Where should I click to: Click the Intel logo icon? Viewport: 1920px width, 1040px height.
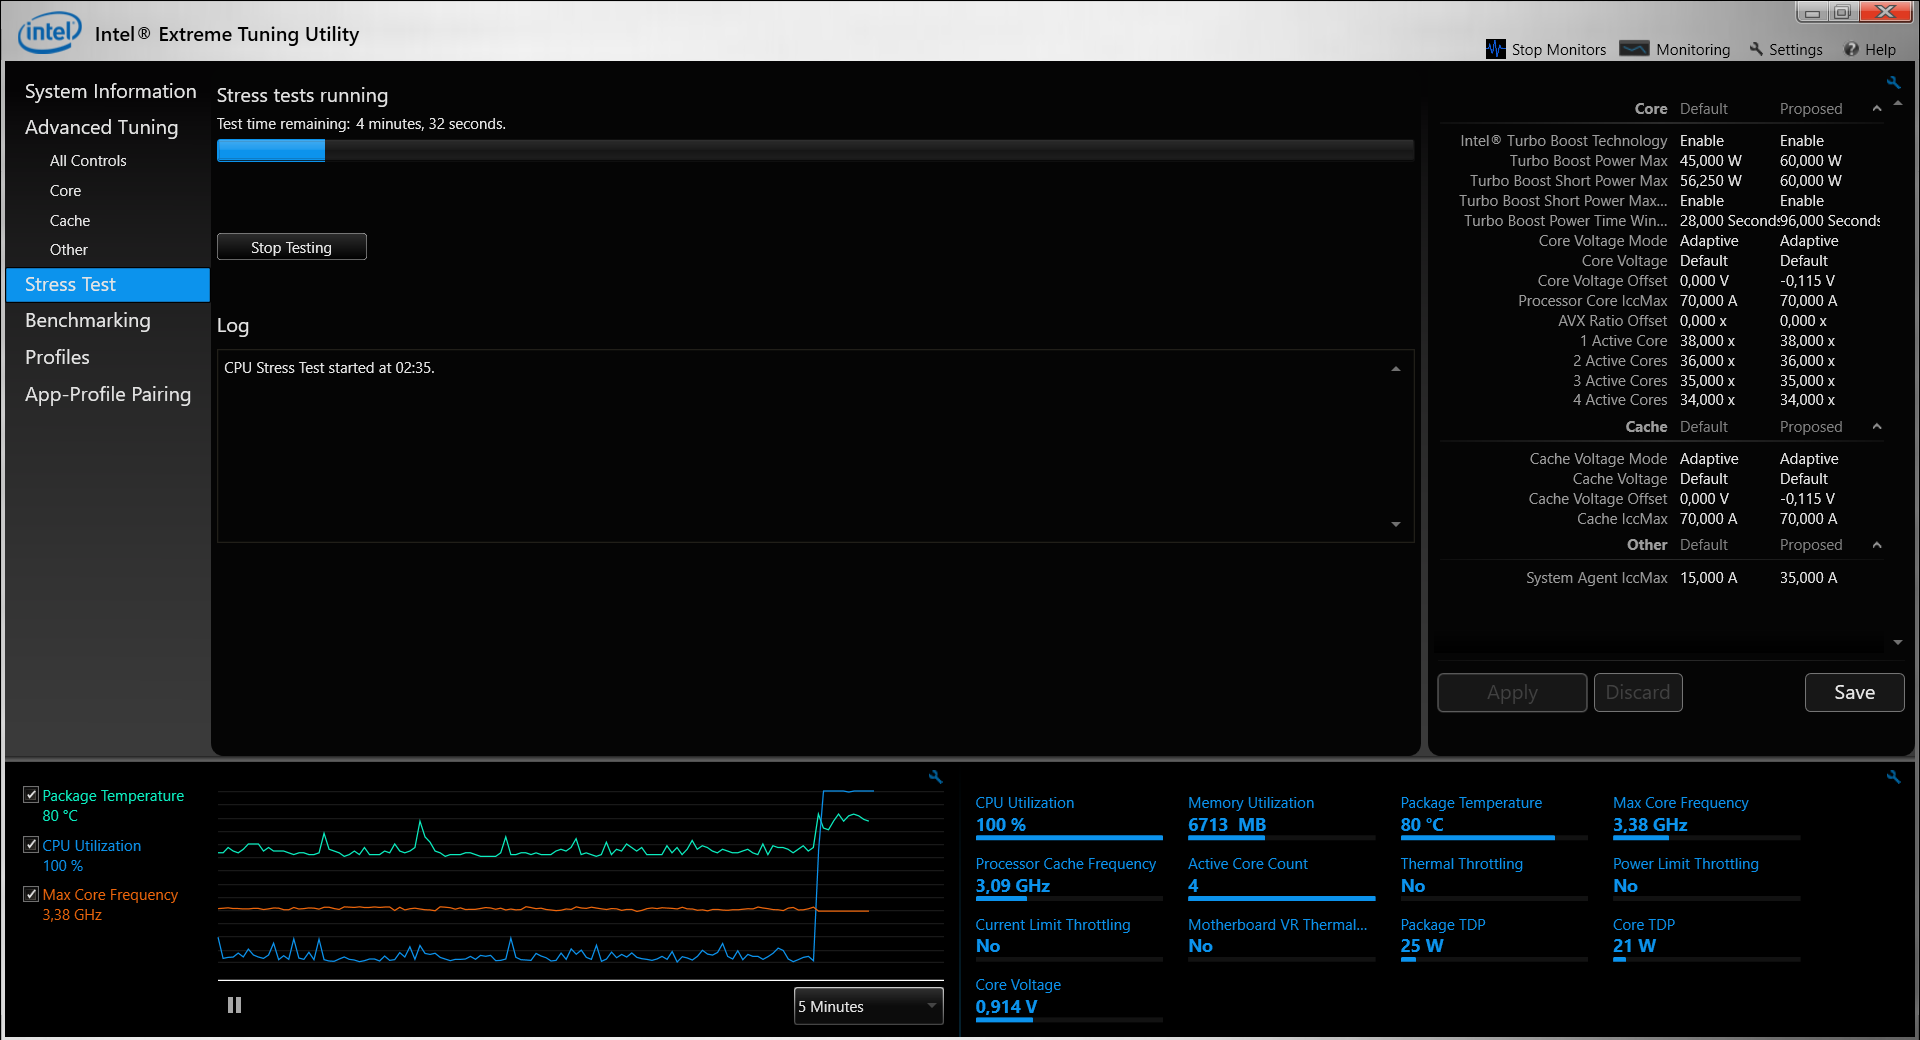[49, 32]
